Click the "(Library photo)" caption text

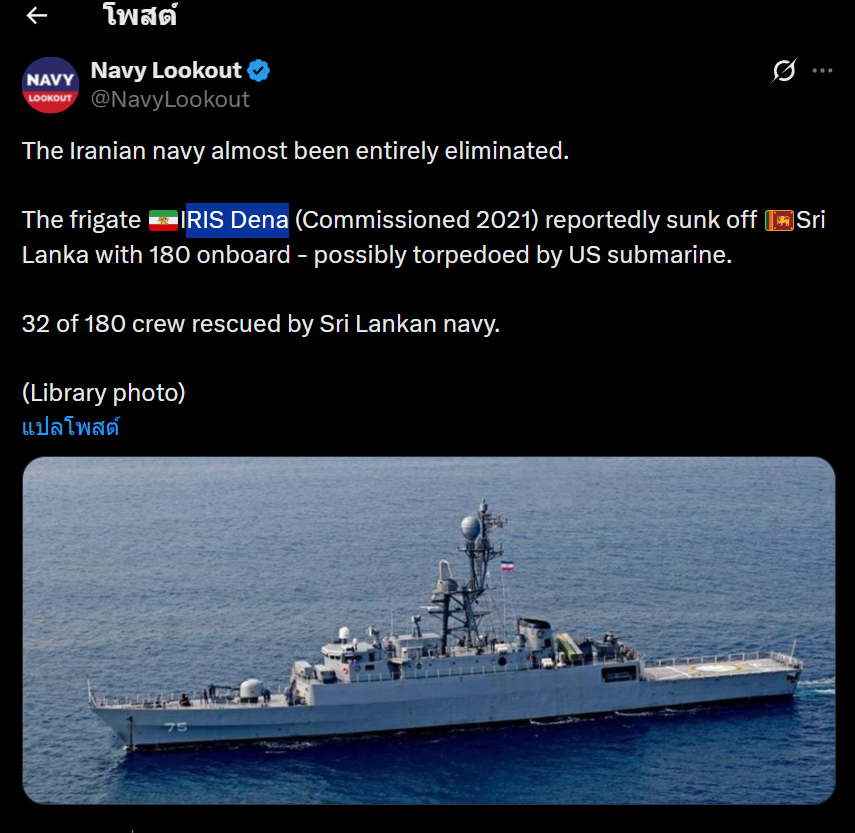click(x=104, y=393)
